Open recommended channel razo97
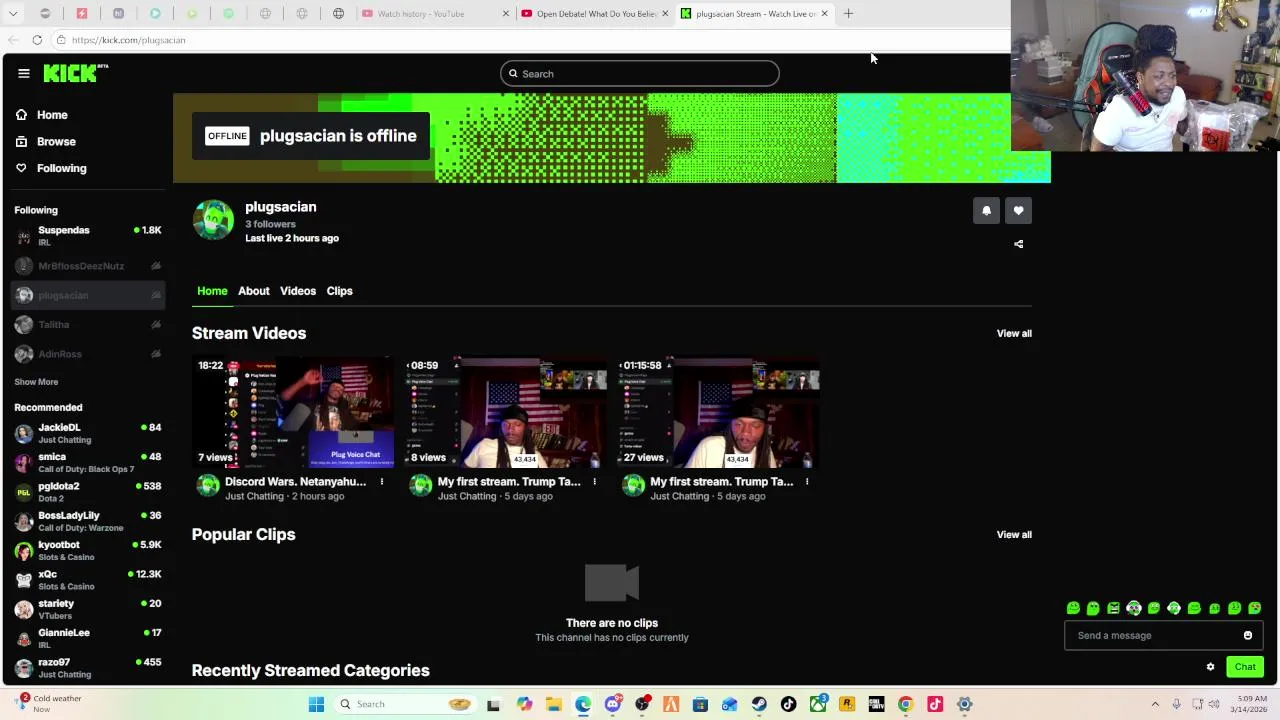This screenshot has width=1280, height=720. (x=88, y=668)
